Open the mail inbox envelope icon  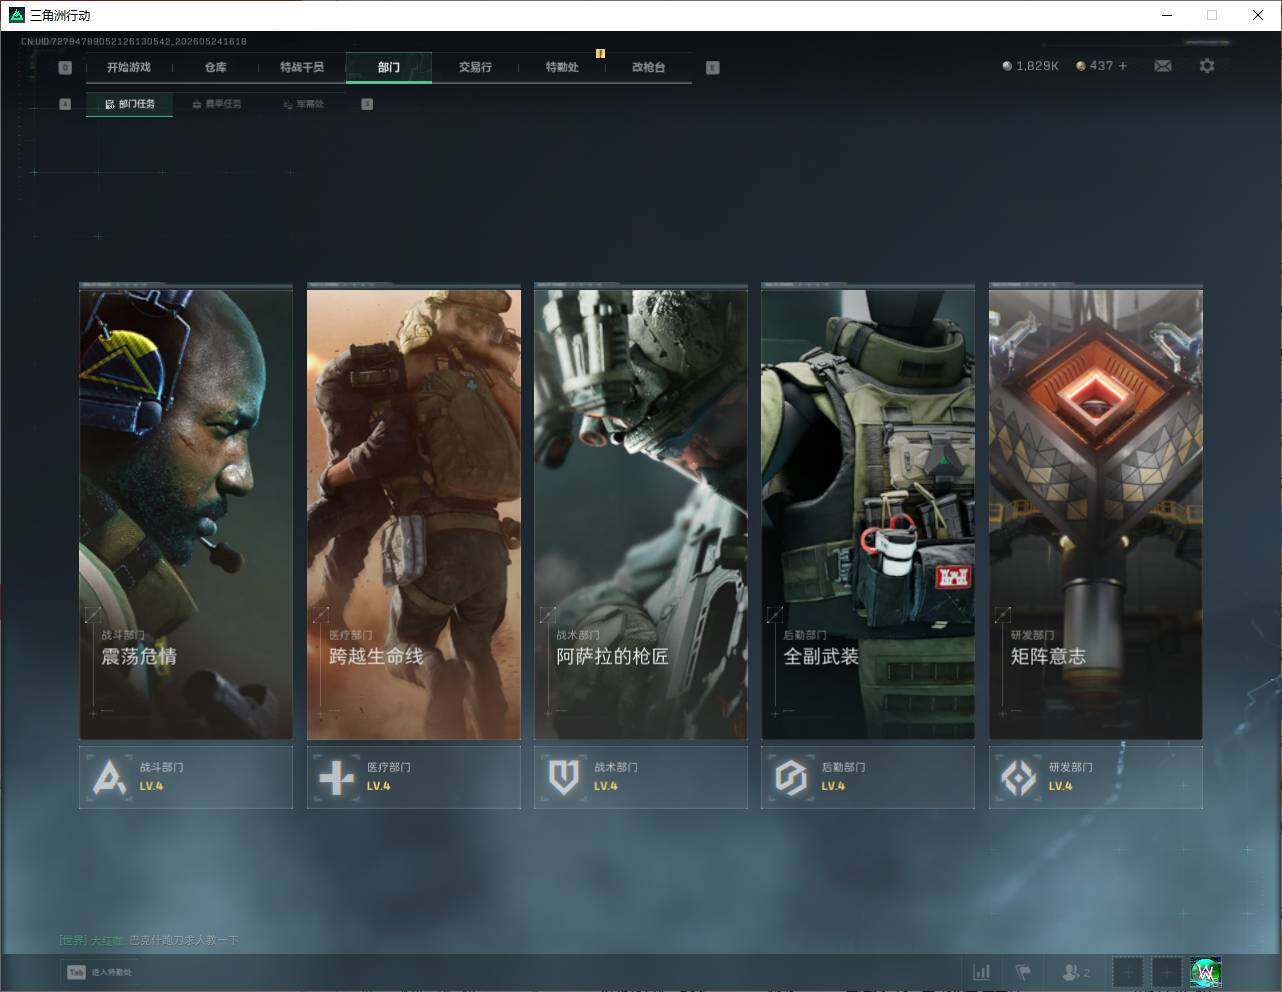pos(1163,66)
